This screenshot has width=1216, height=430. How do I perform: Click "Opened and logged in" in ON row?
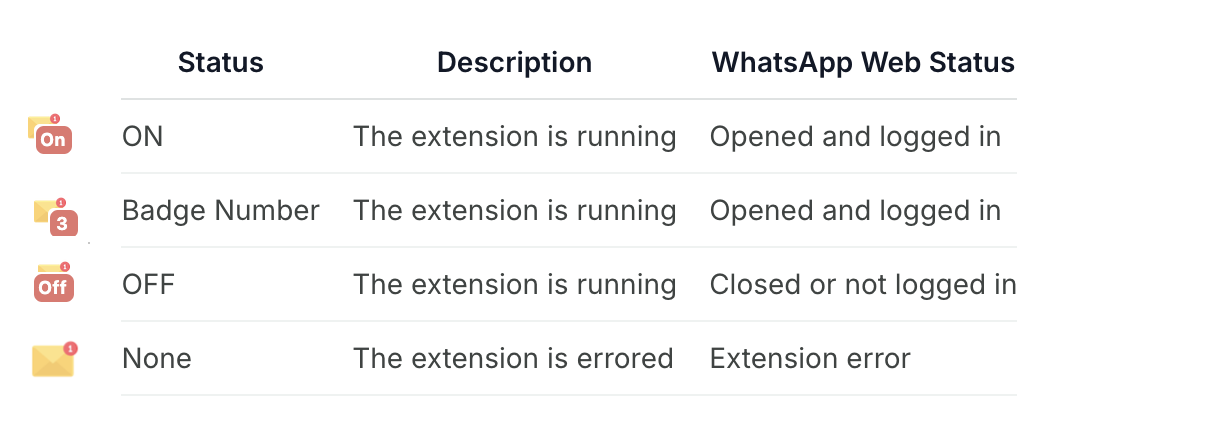[x=856, y=136]
